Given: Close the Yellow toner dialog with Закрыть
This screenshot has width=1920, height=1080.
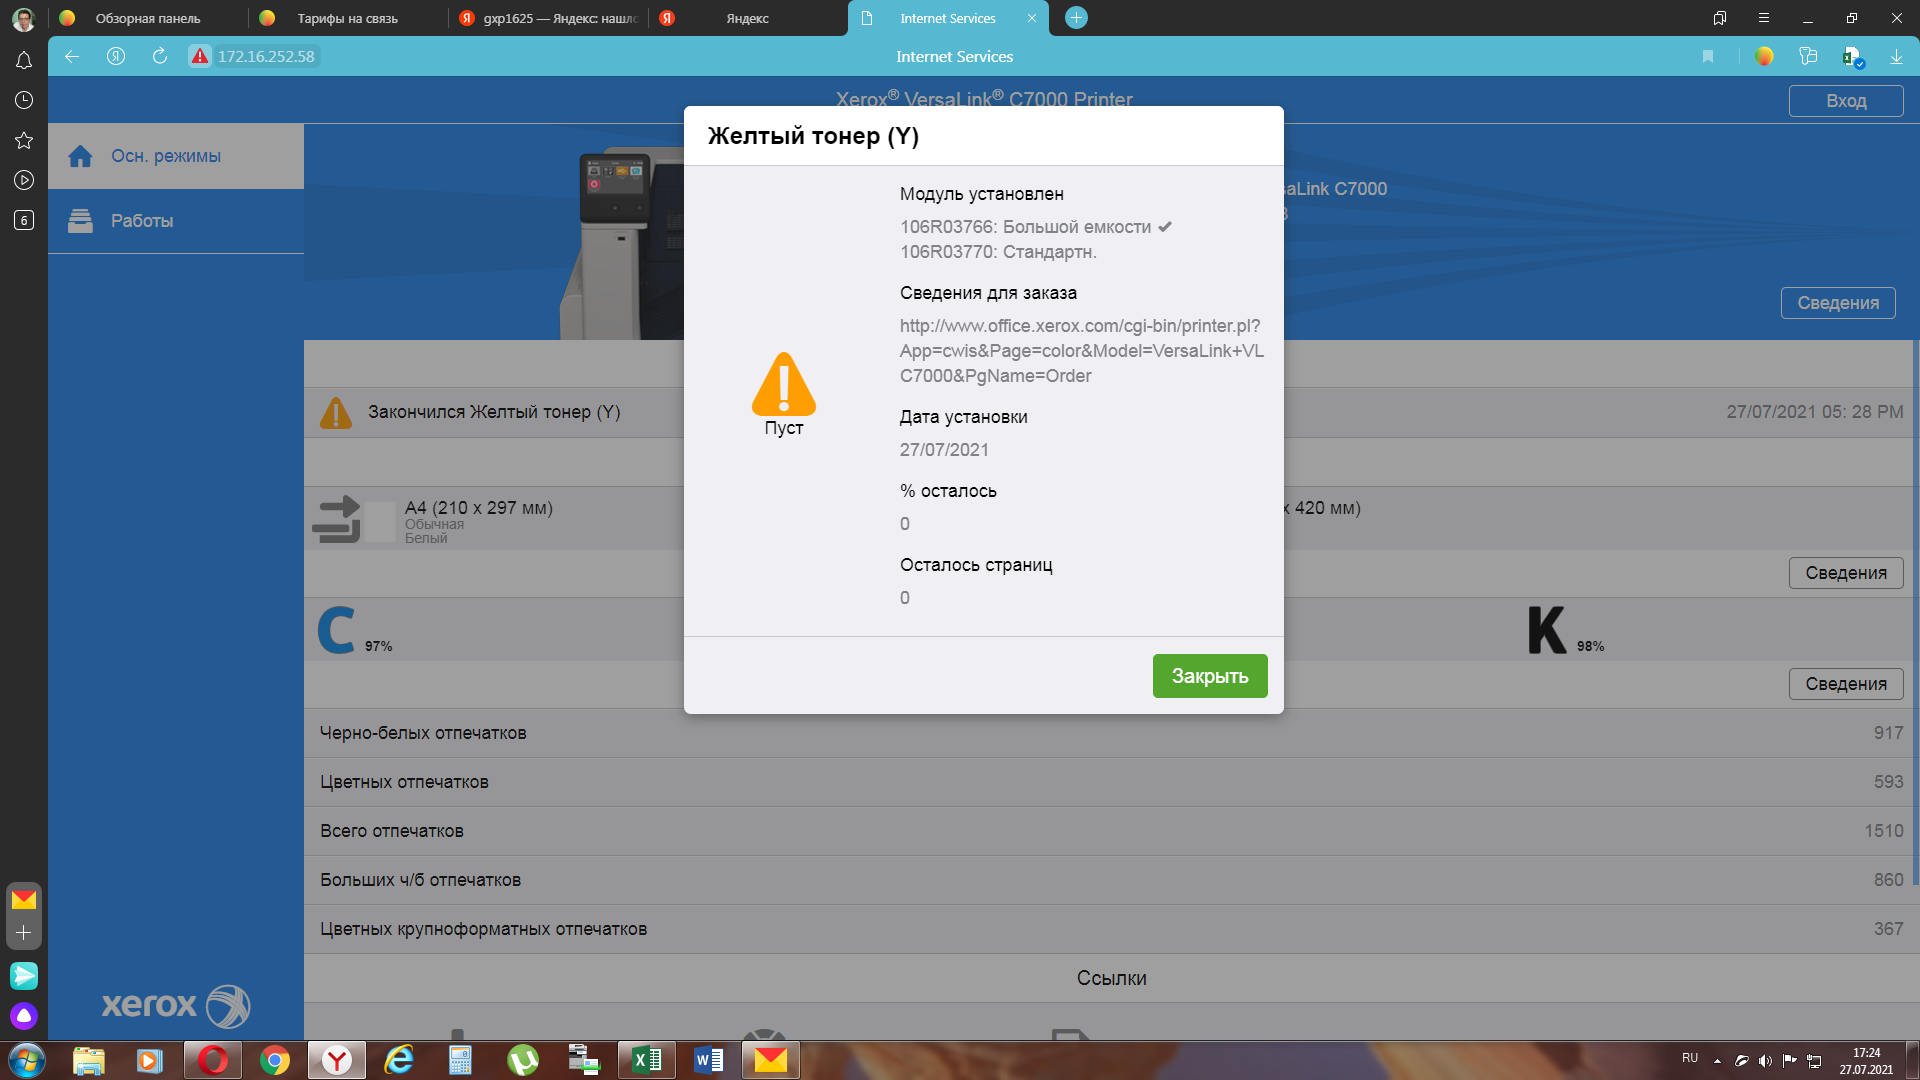Looking at the screenshot, I should [x=1210, y=676].
